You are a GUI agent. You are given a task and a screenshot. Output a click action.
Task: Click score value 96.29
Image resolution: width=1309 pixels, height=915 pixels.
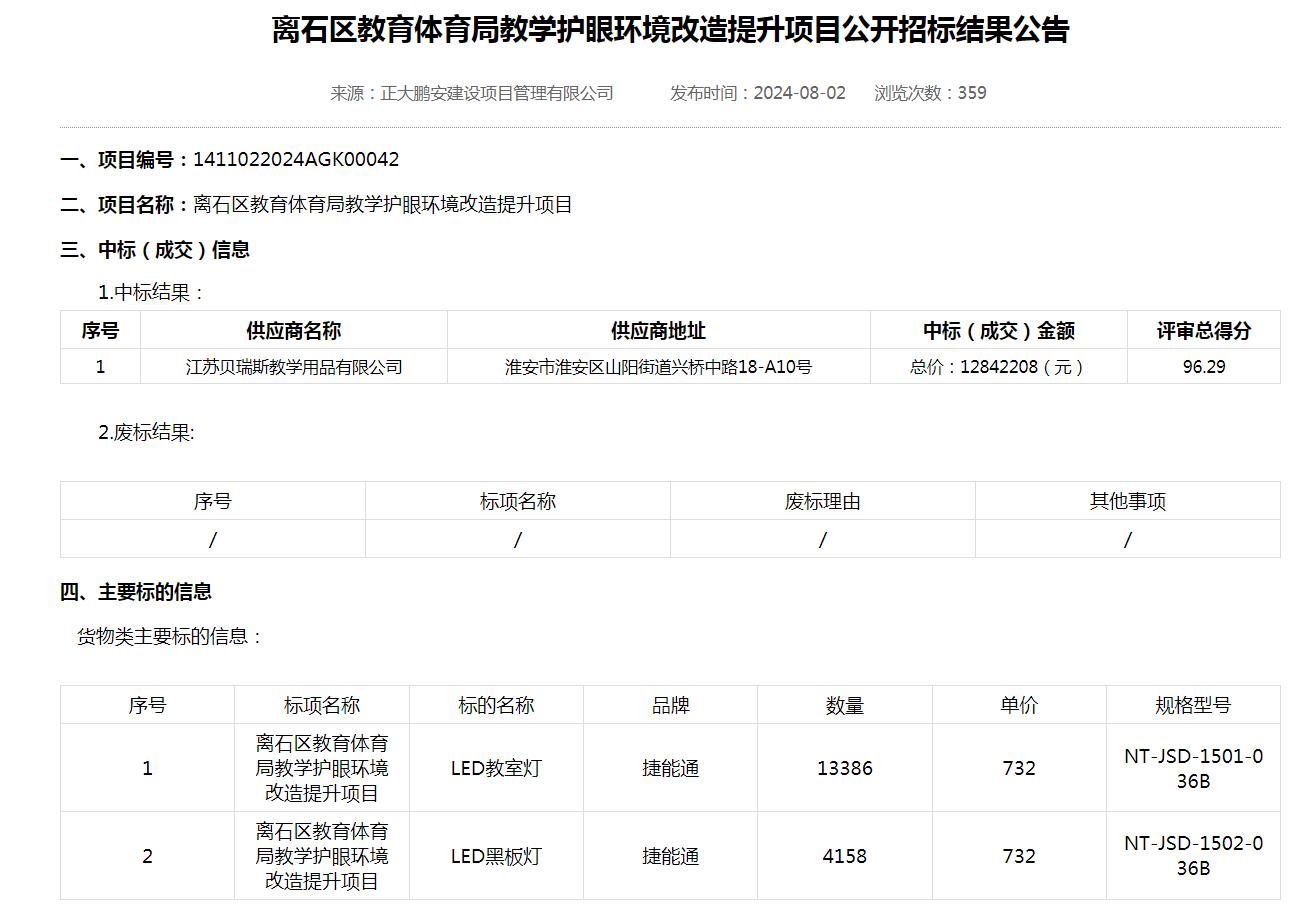pyautogui.click(x=1204, y=367)
